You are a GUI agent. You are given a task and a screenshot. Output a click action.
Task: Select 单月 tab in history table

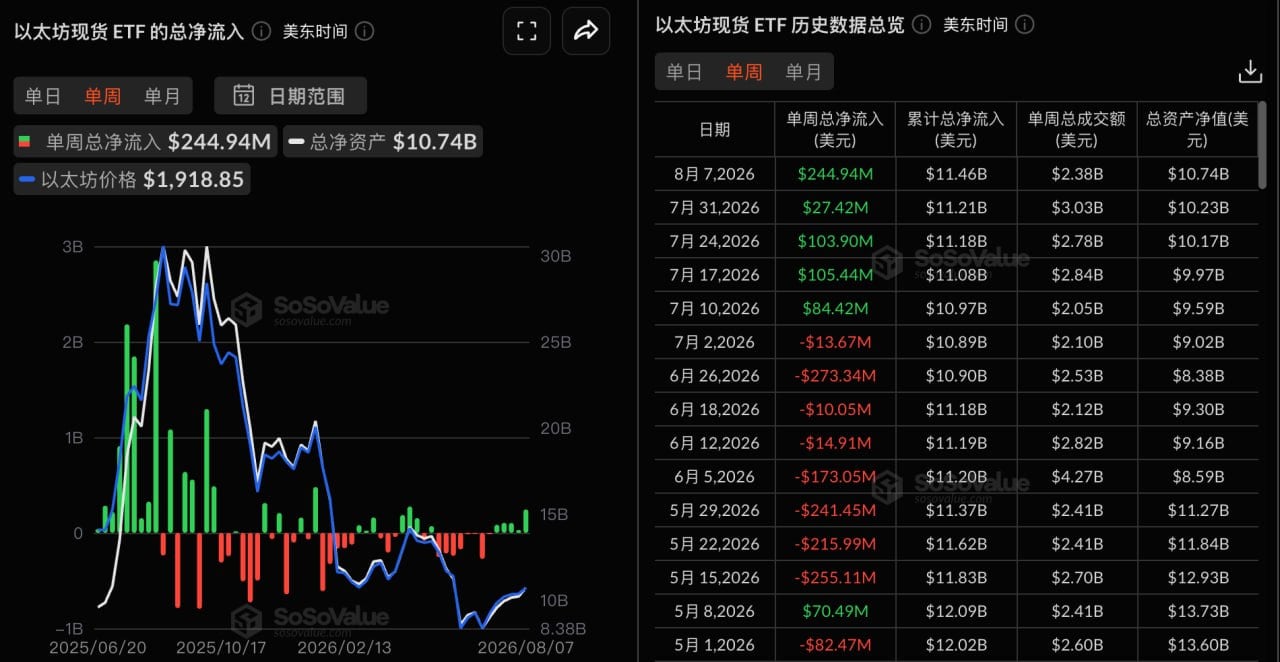click(804, 72)
